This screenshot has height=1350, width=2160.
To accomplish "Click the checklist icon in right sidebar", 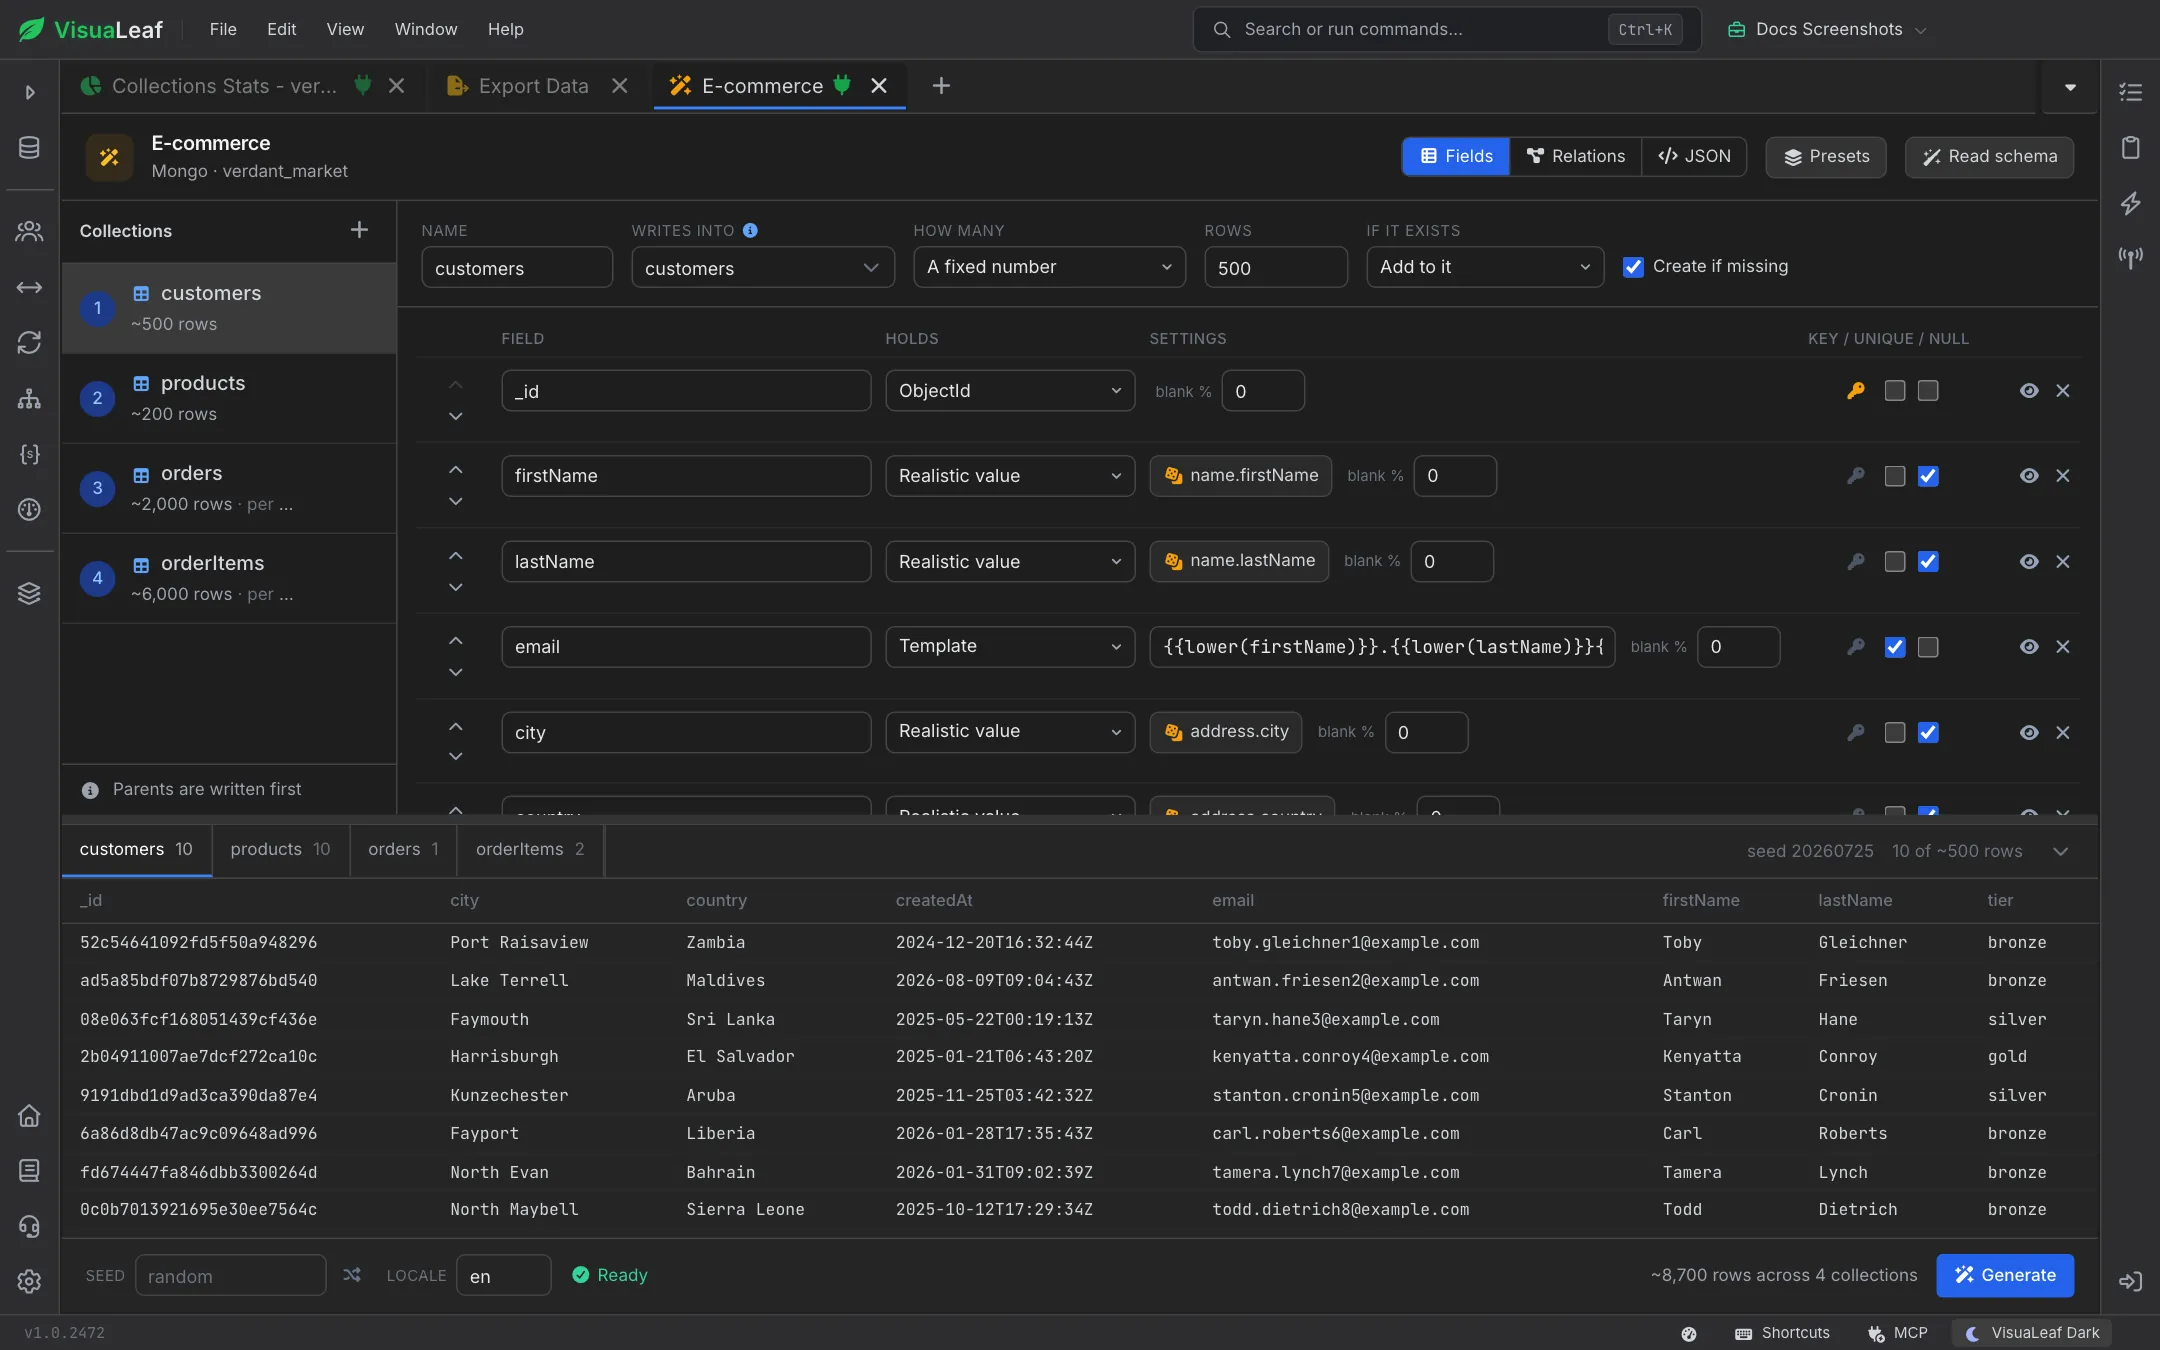I will [2131, 92].
